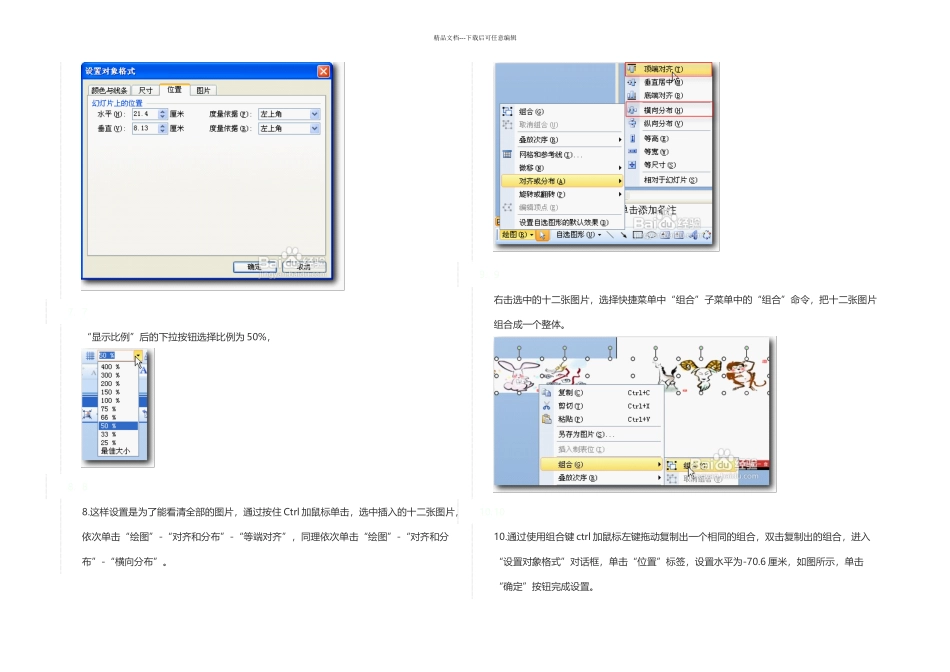Choose 相对于幻灯片 in align submenu
The width and height of the screenshot is (950, 672).
click(x=669, y=180)
